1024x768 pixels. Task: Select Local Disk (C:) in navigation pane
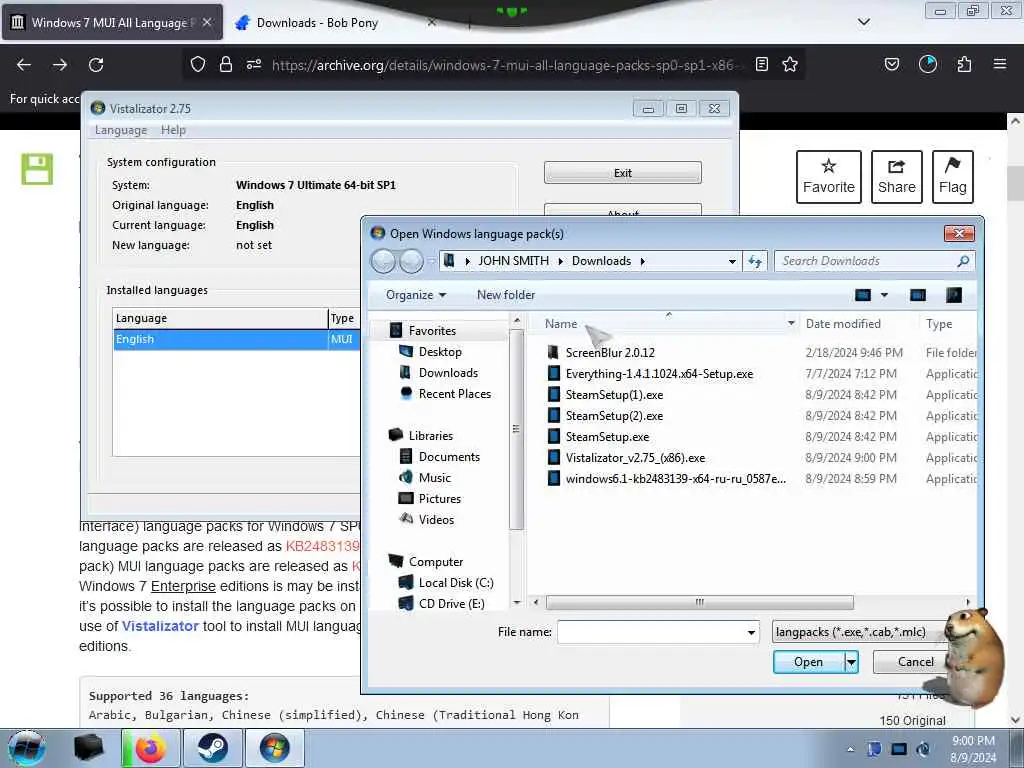[447, 583]
